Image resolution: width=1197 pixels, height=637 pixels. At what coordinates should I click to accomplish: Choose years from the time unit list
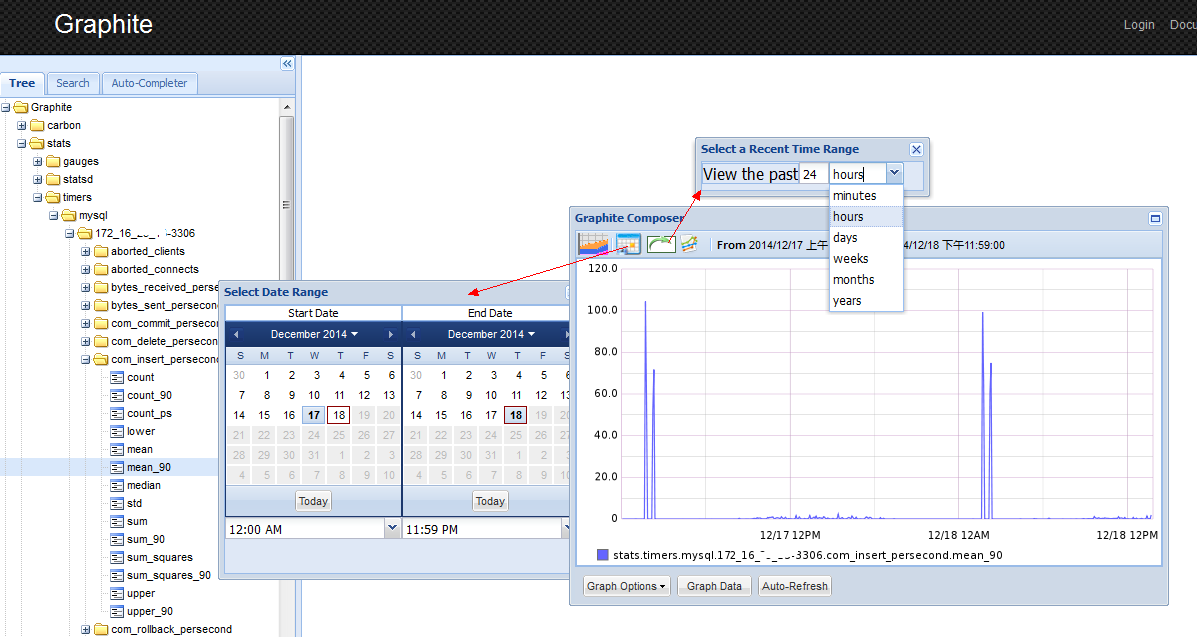866,301
